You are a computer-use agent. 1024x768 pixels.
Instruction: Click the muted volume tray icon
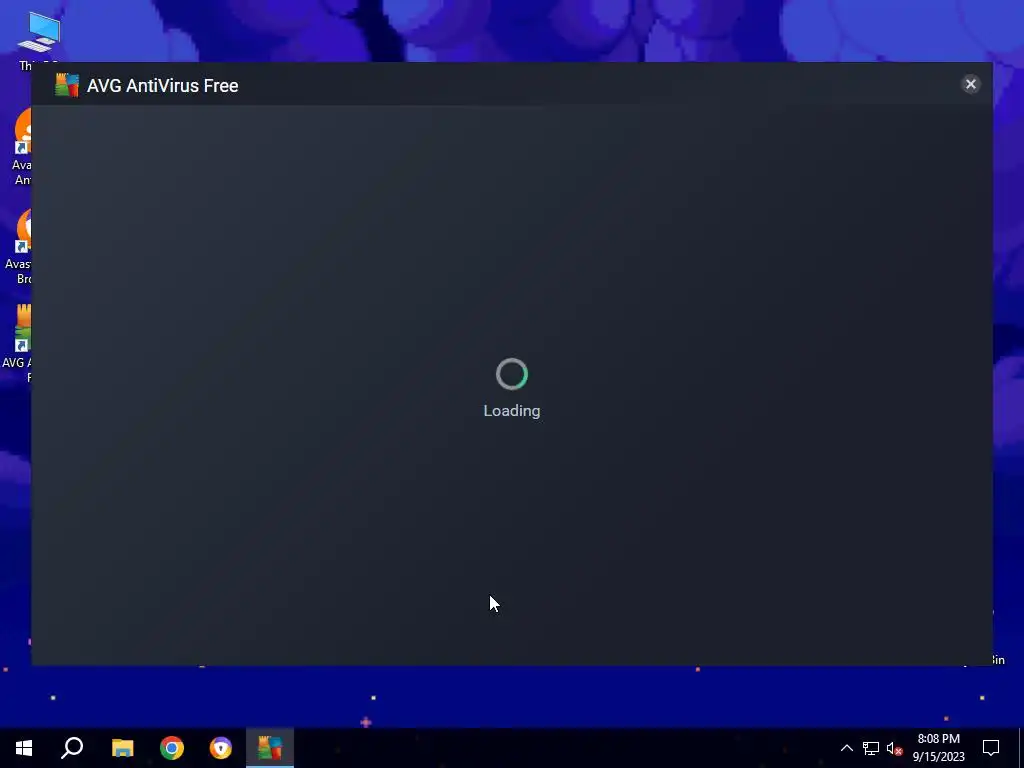(894, 748)
